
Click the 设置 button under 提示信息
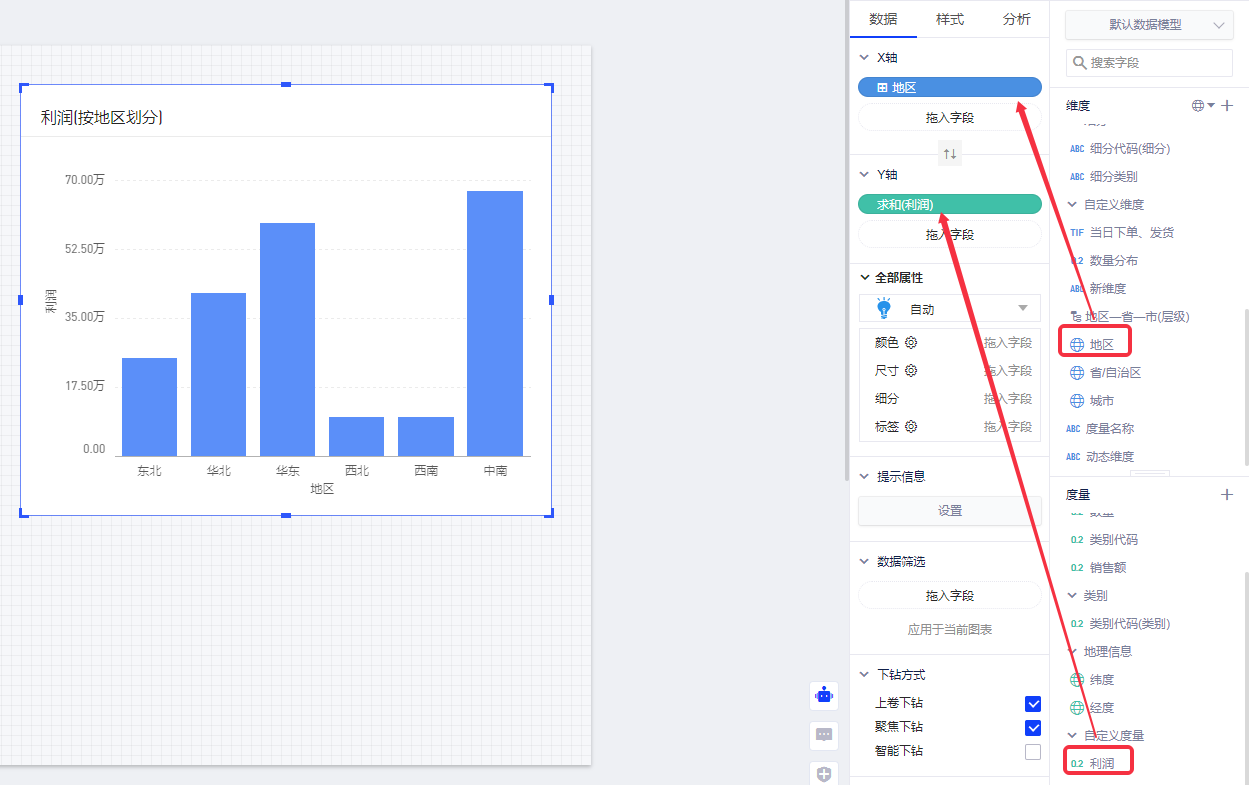949,511
